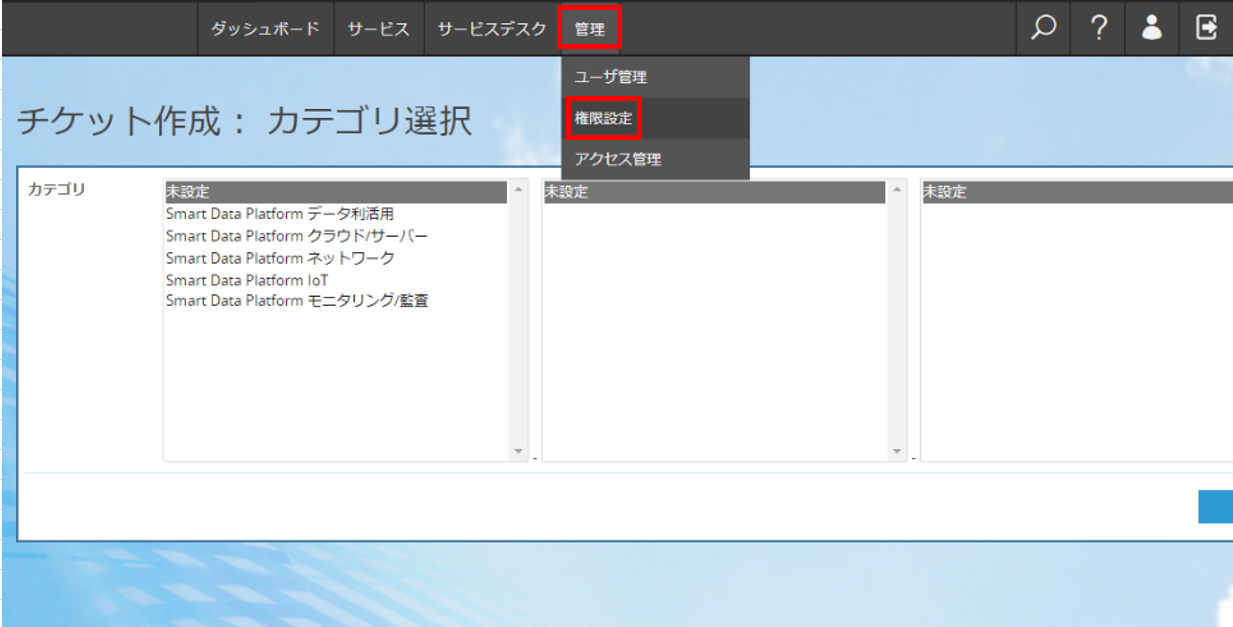This screenshot has height=627, width=1233.
Task: Select ユーザ管理 from the dropdown
Action: [x=655, y=77]
